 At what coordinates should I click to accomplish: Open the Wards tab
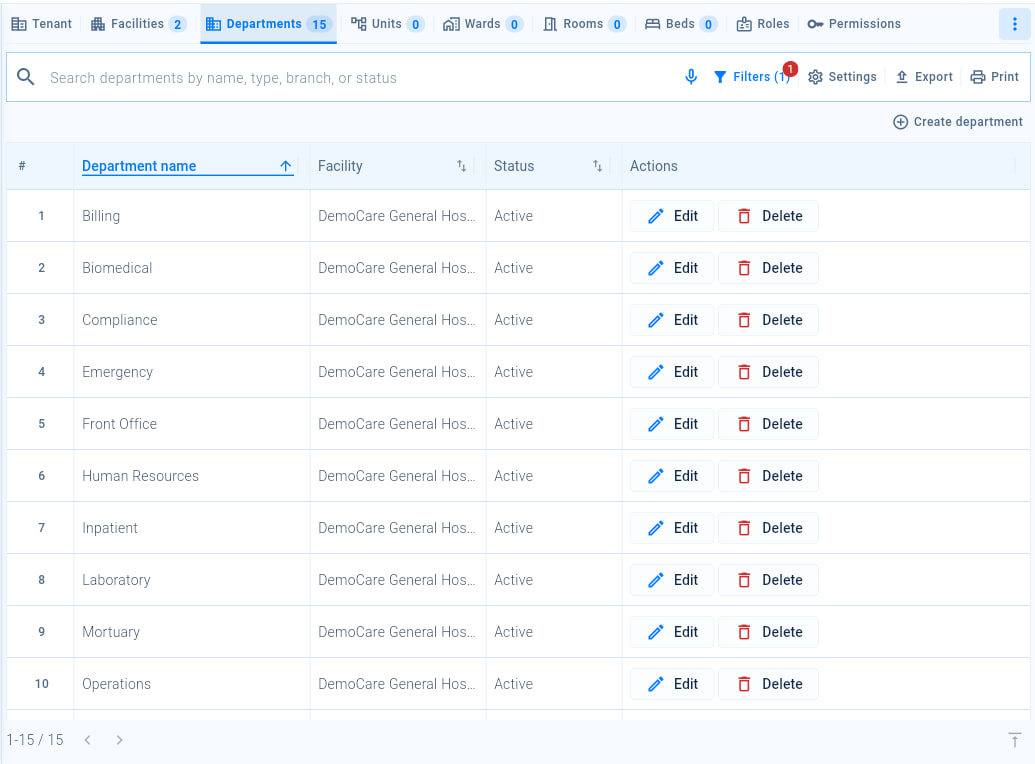click(483, 24)
